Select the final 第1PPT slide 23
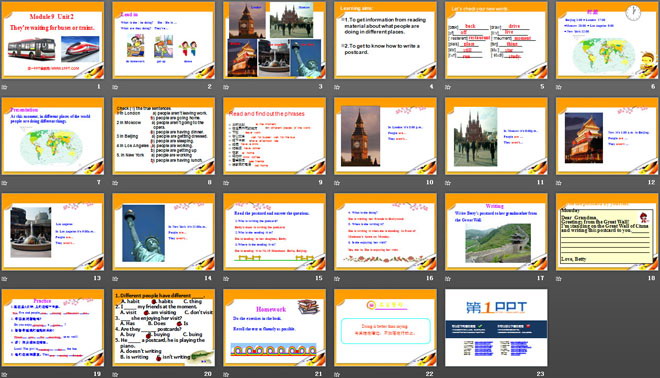 pyautogui.click(x=496, y=327)
